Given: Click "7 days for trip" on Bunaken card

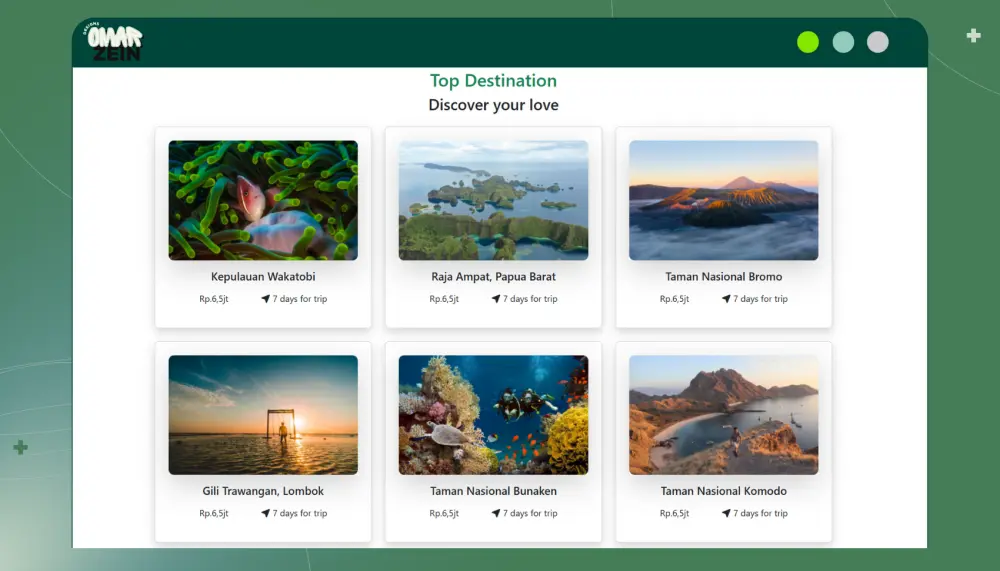Looking at the screenshot, I should [530, 514].
